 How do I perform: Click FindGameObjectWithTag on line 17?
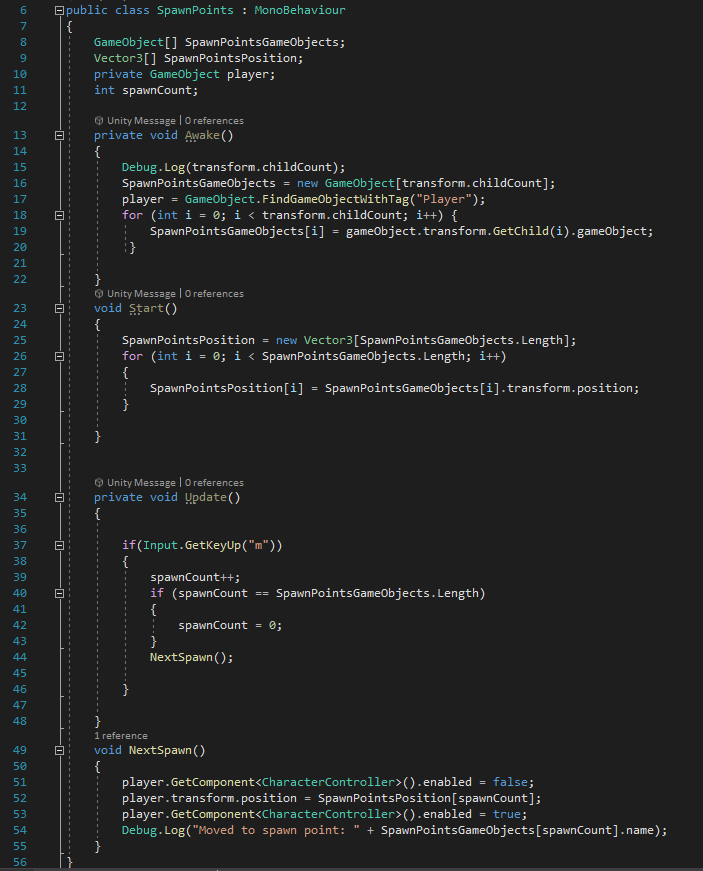pyautogui.click(x=335, y=199)
